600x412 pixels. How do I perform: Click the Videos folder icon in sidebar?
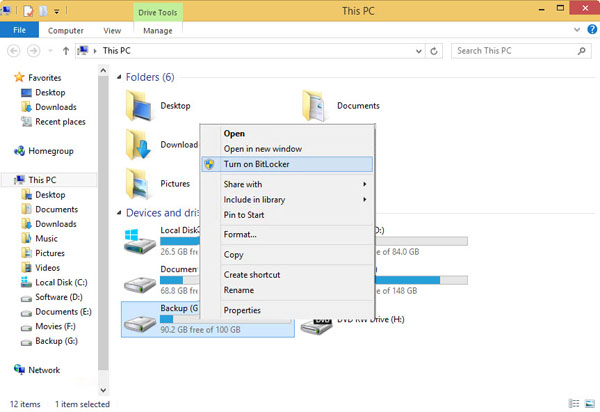coord(26,268)
